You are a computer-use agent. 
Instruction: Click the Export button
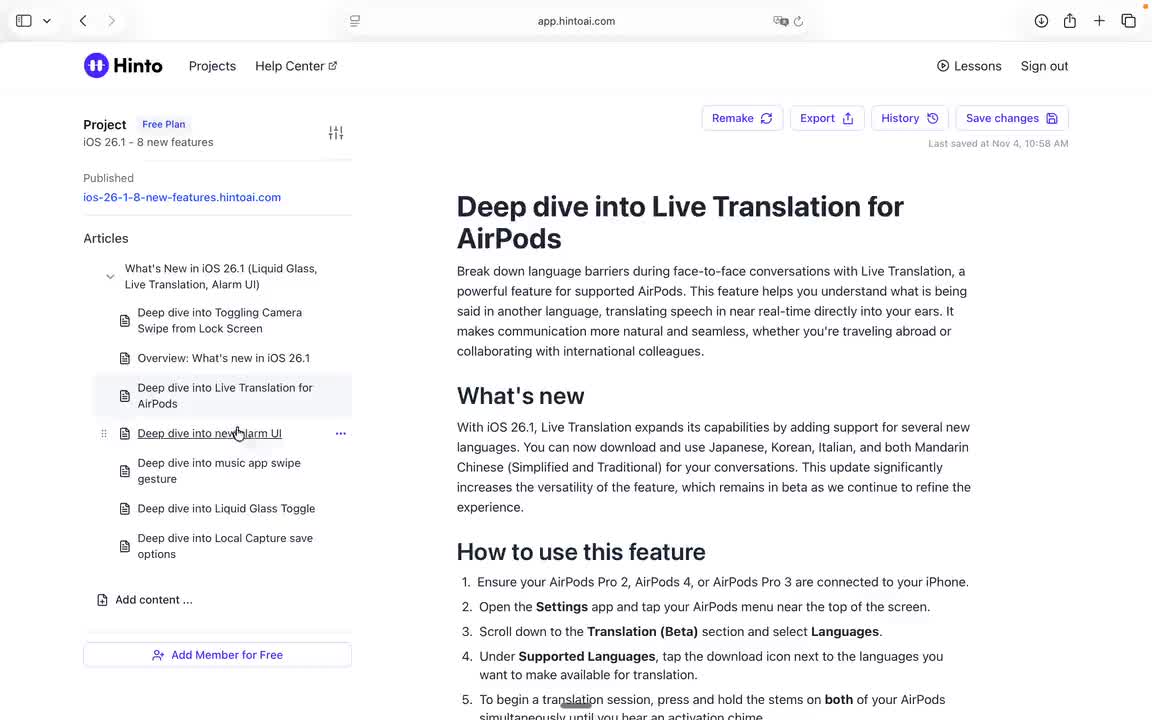(826, 118)
